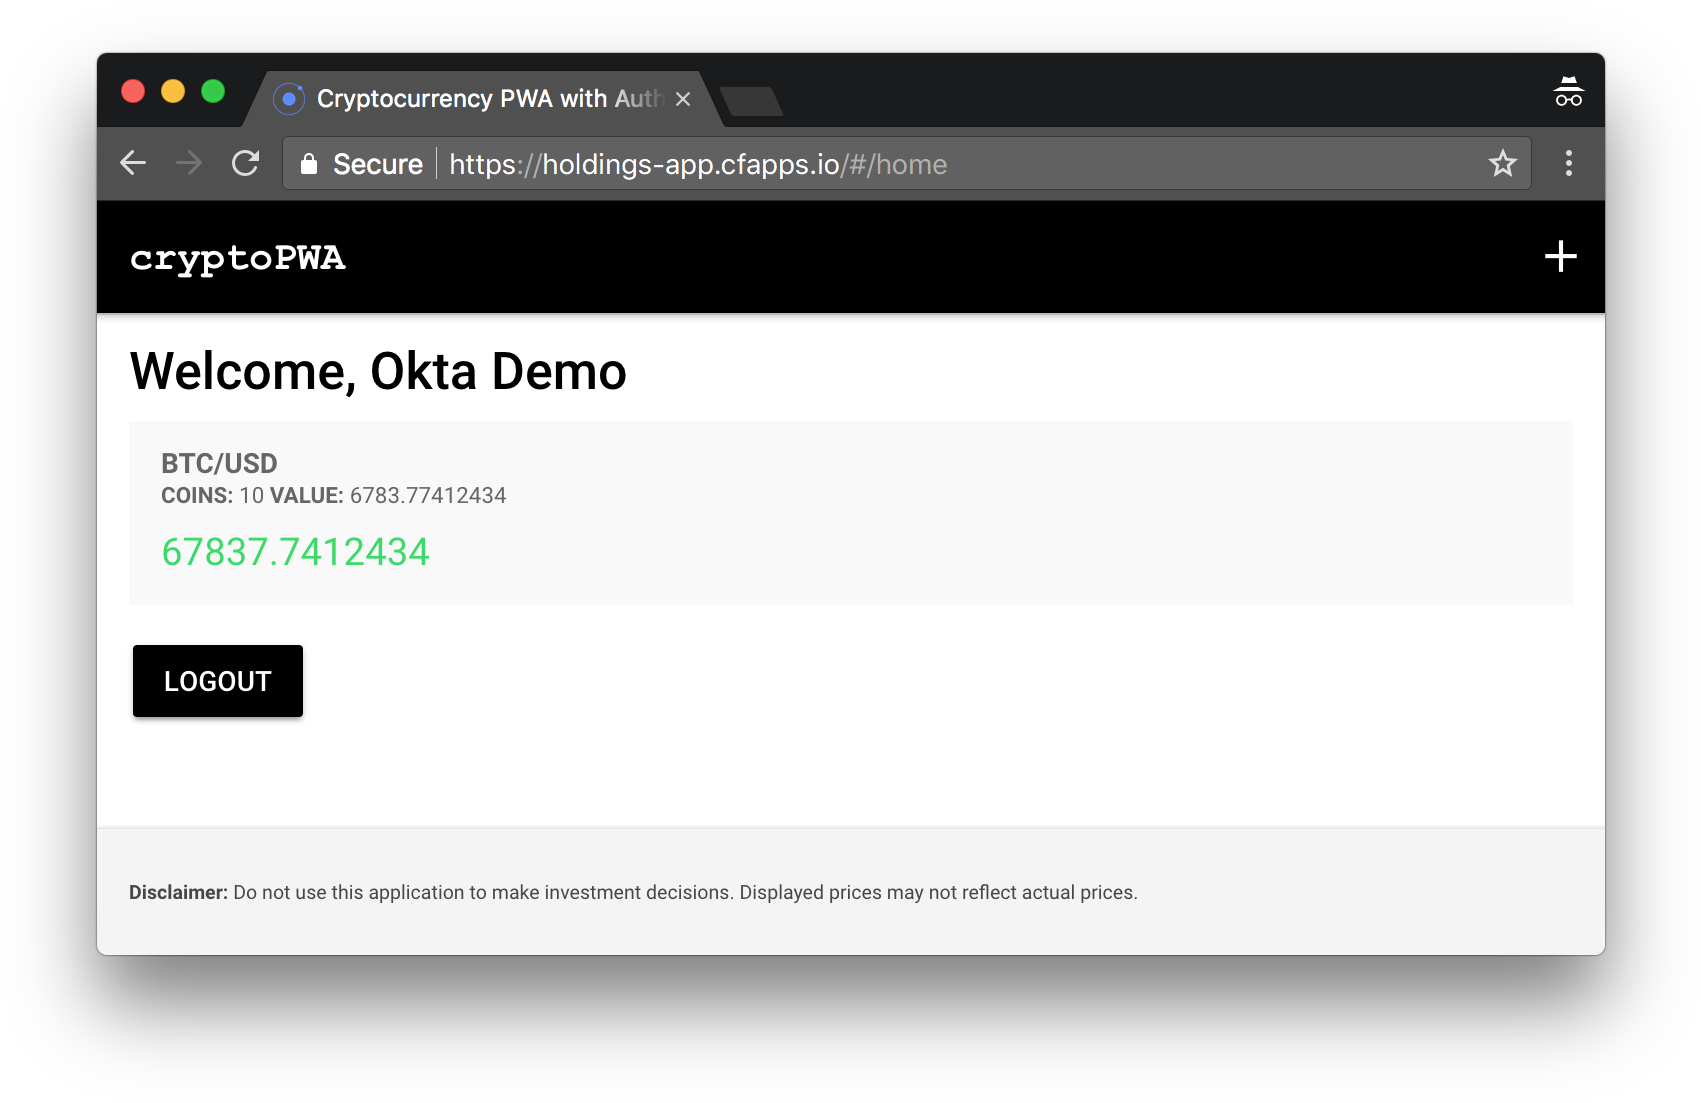Close the Cryptocurrency PWA tab
The image size is (1701, 1103).
[683, 99]
